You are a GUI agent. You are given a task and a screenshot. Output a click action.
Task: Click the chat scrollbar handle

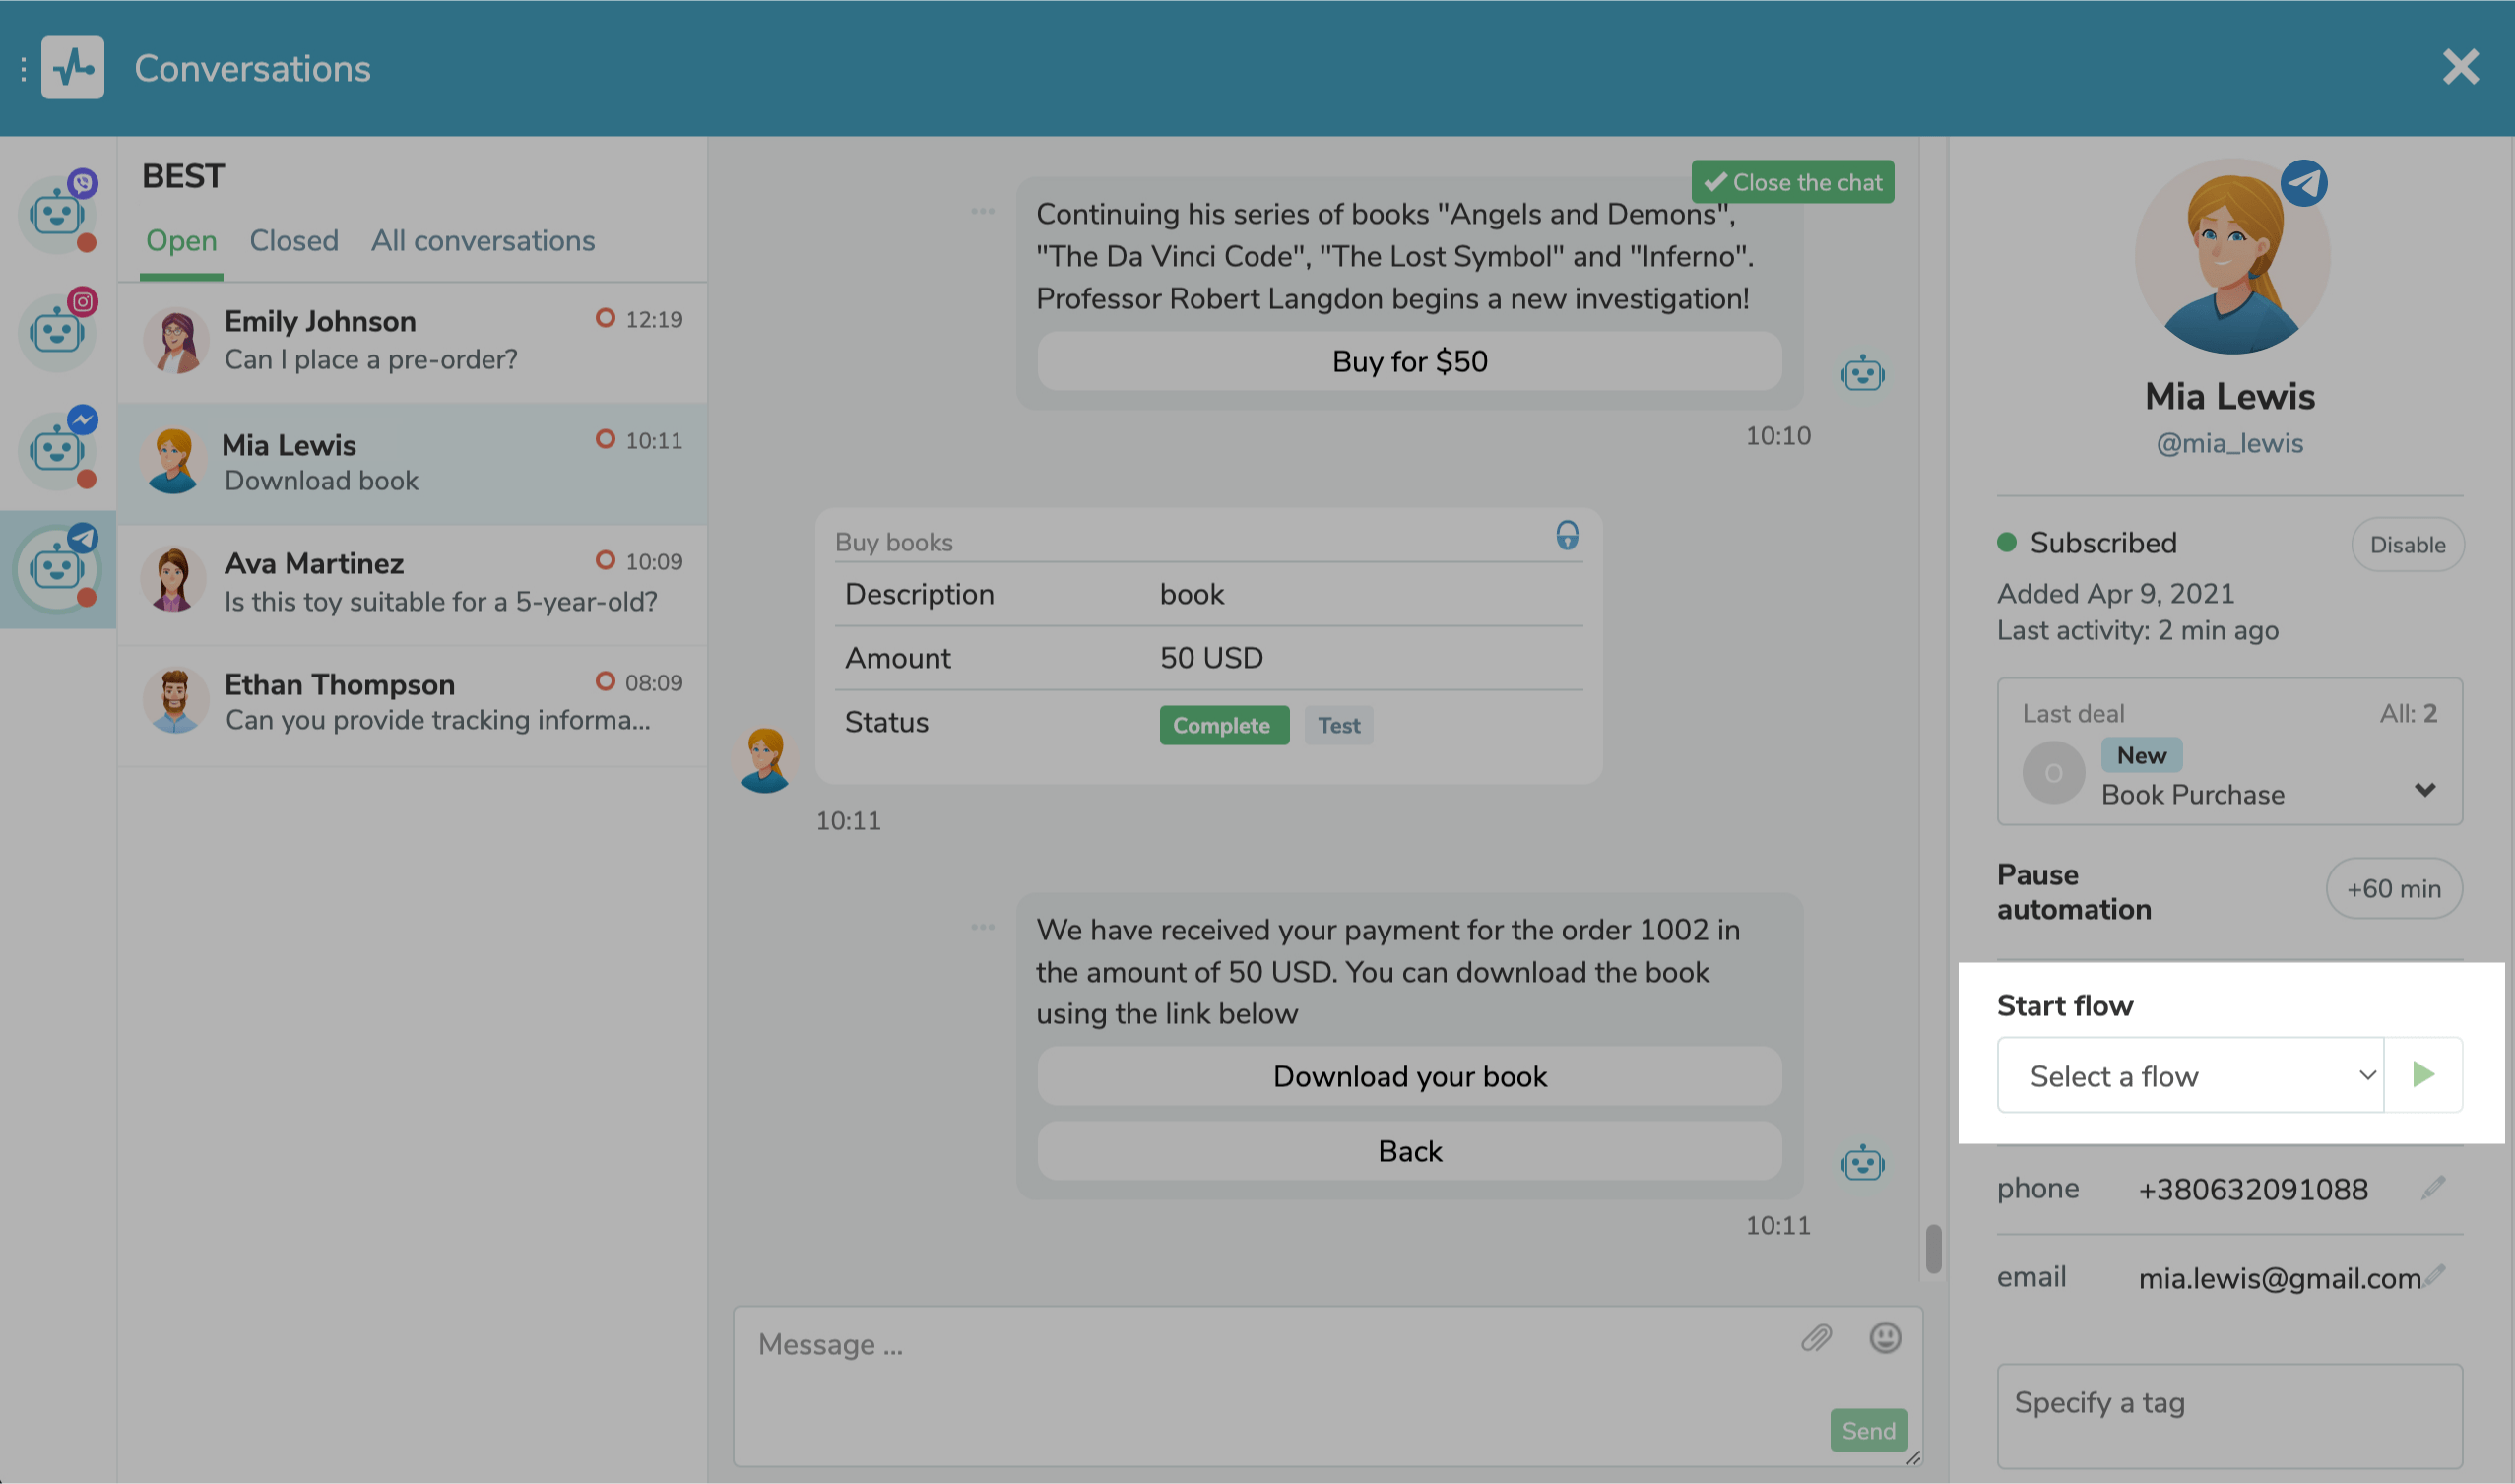(x=1933, y=1248)
